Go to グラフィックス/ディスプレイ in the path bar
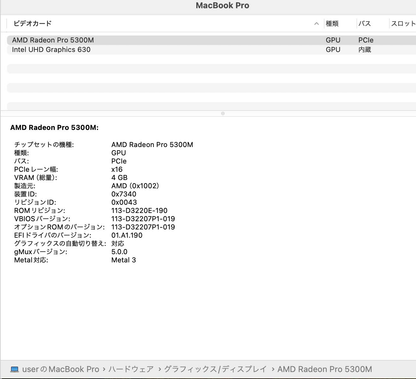 pyautogui.click(x=215, y=369)
